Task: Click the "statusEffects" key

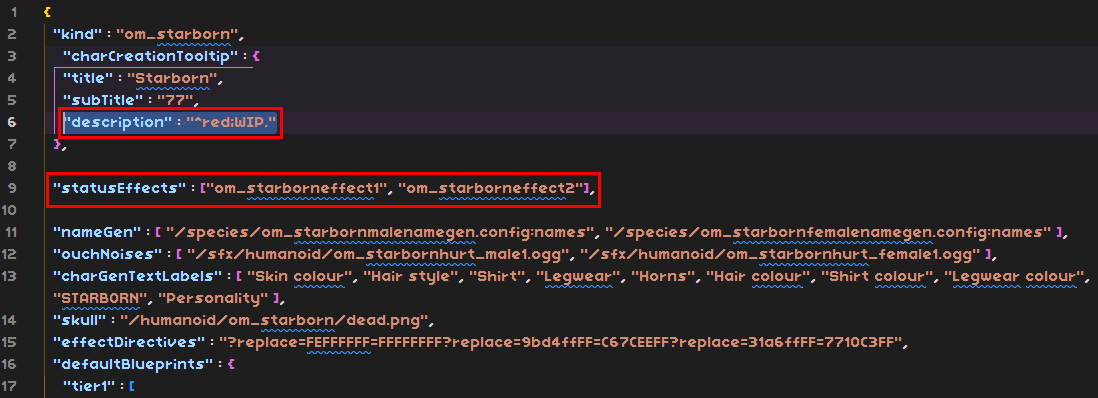Action: click(x=119, y=187)
